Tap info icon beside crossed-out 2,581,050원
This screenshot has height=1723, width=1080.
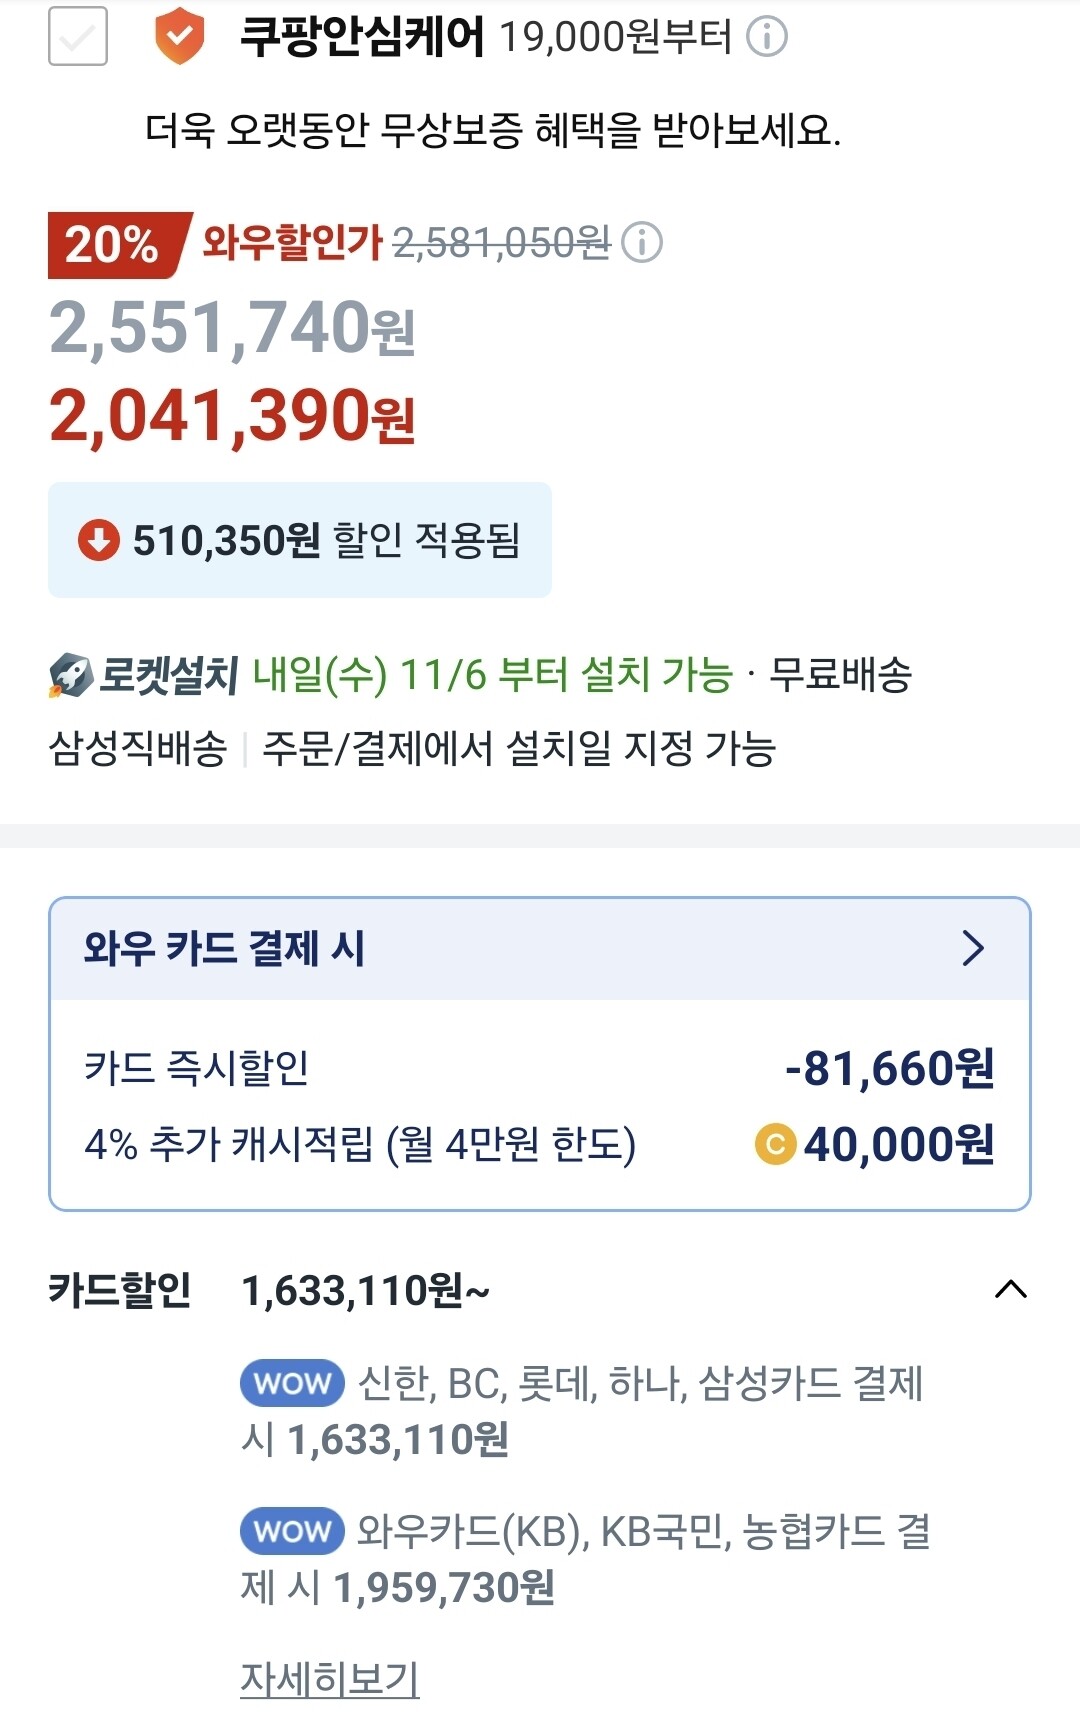[x=642, y=242]
